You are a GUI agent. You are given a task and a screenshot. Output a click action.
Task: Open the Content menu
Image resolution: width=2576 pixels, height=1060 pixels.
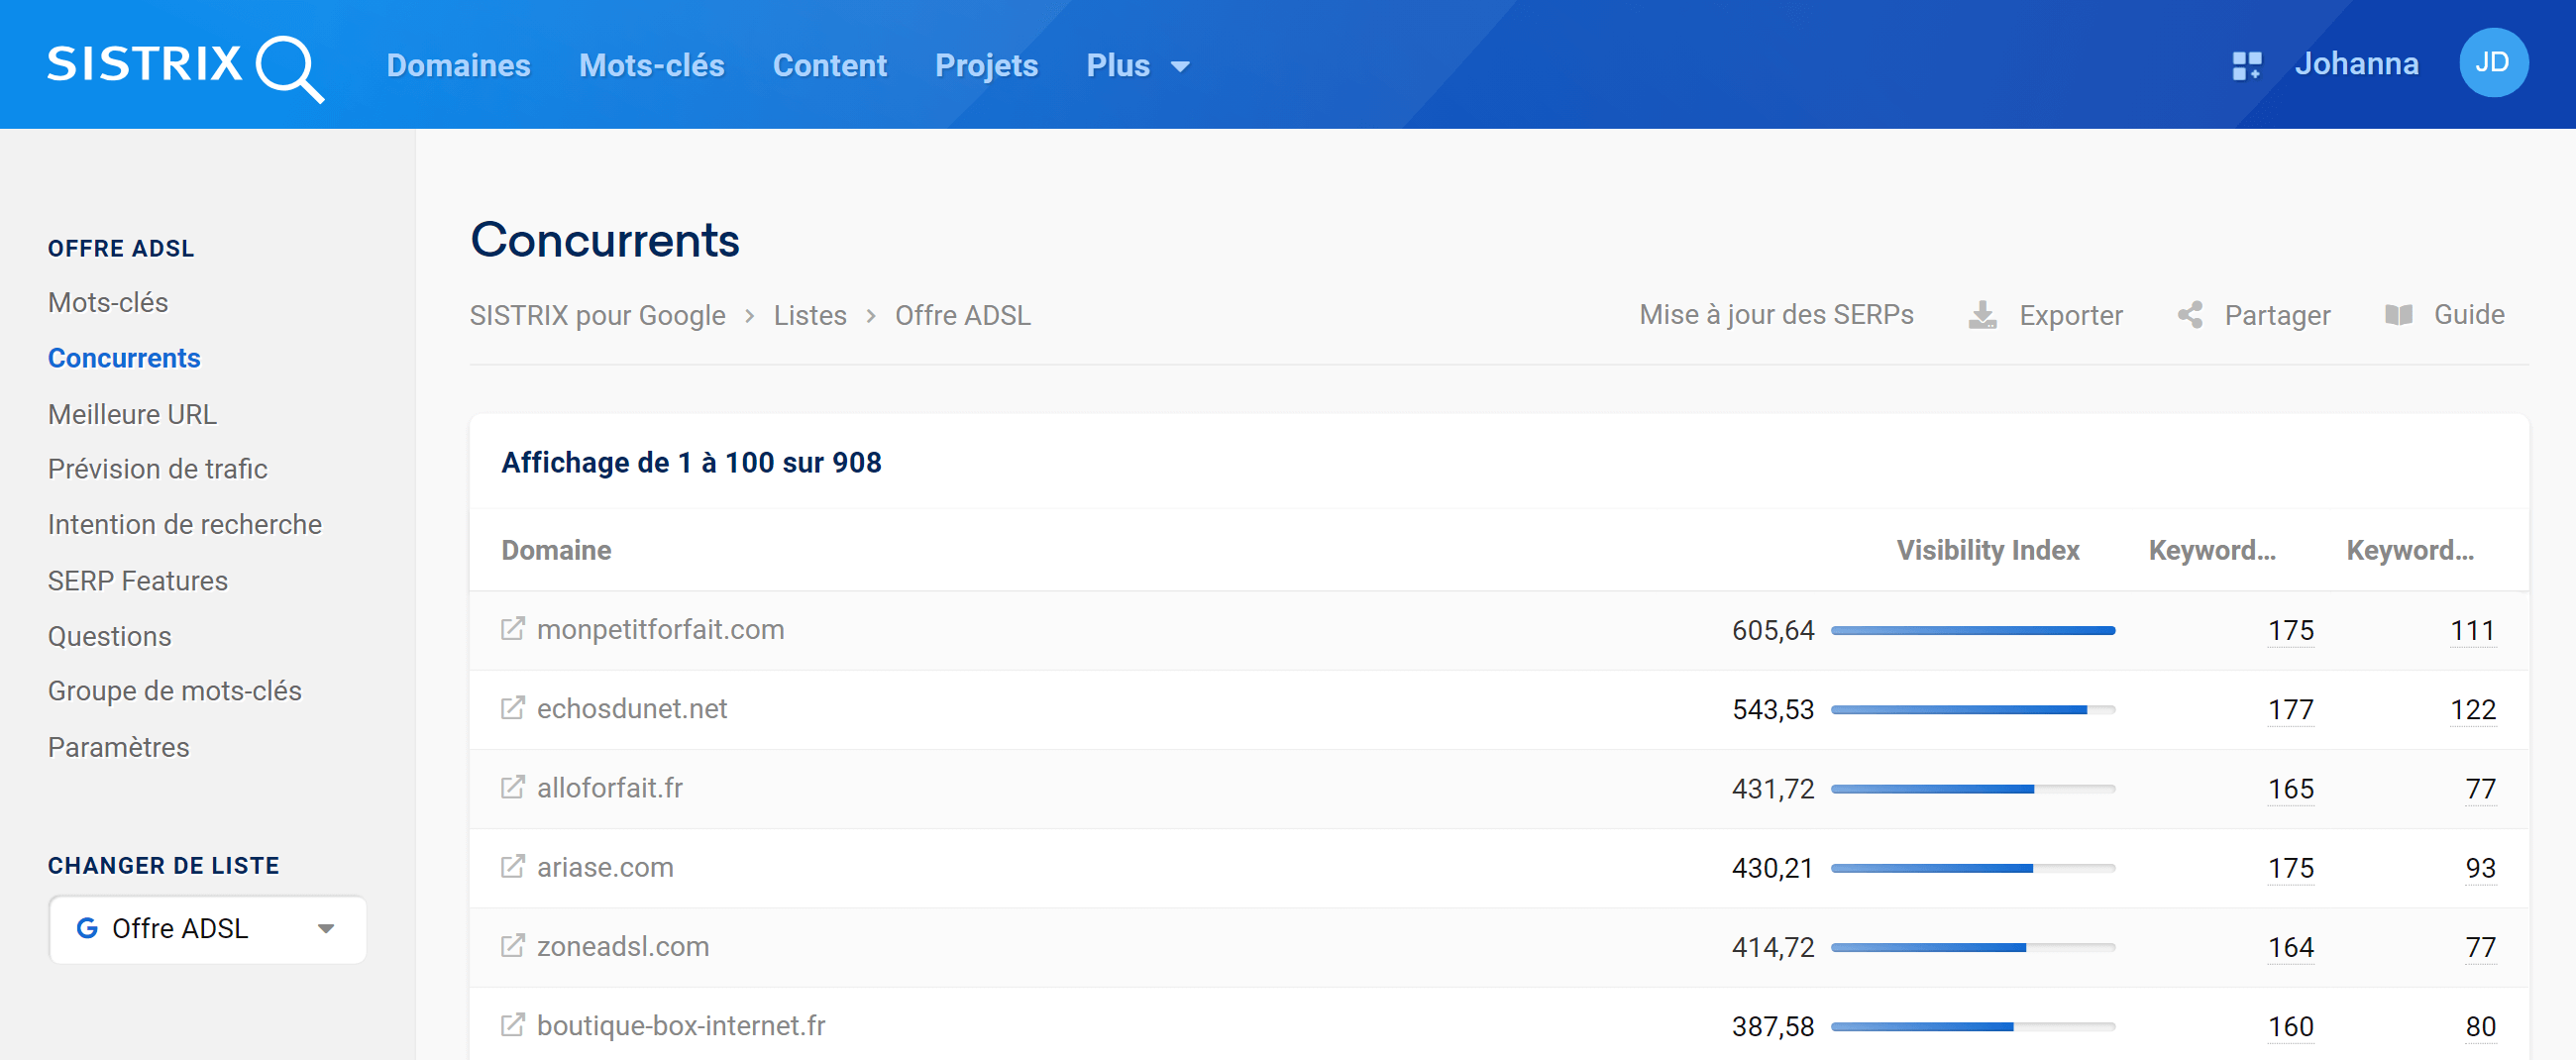point(829,65)
